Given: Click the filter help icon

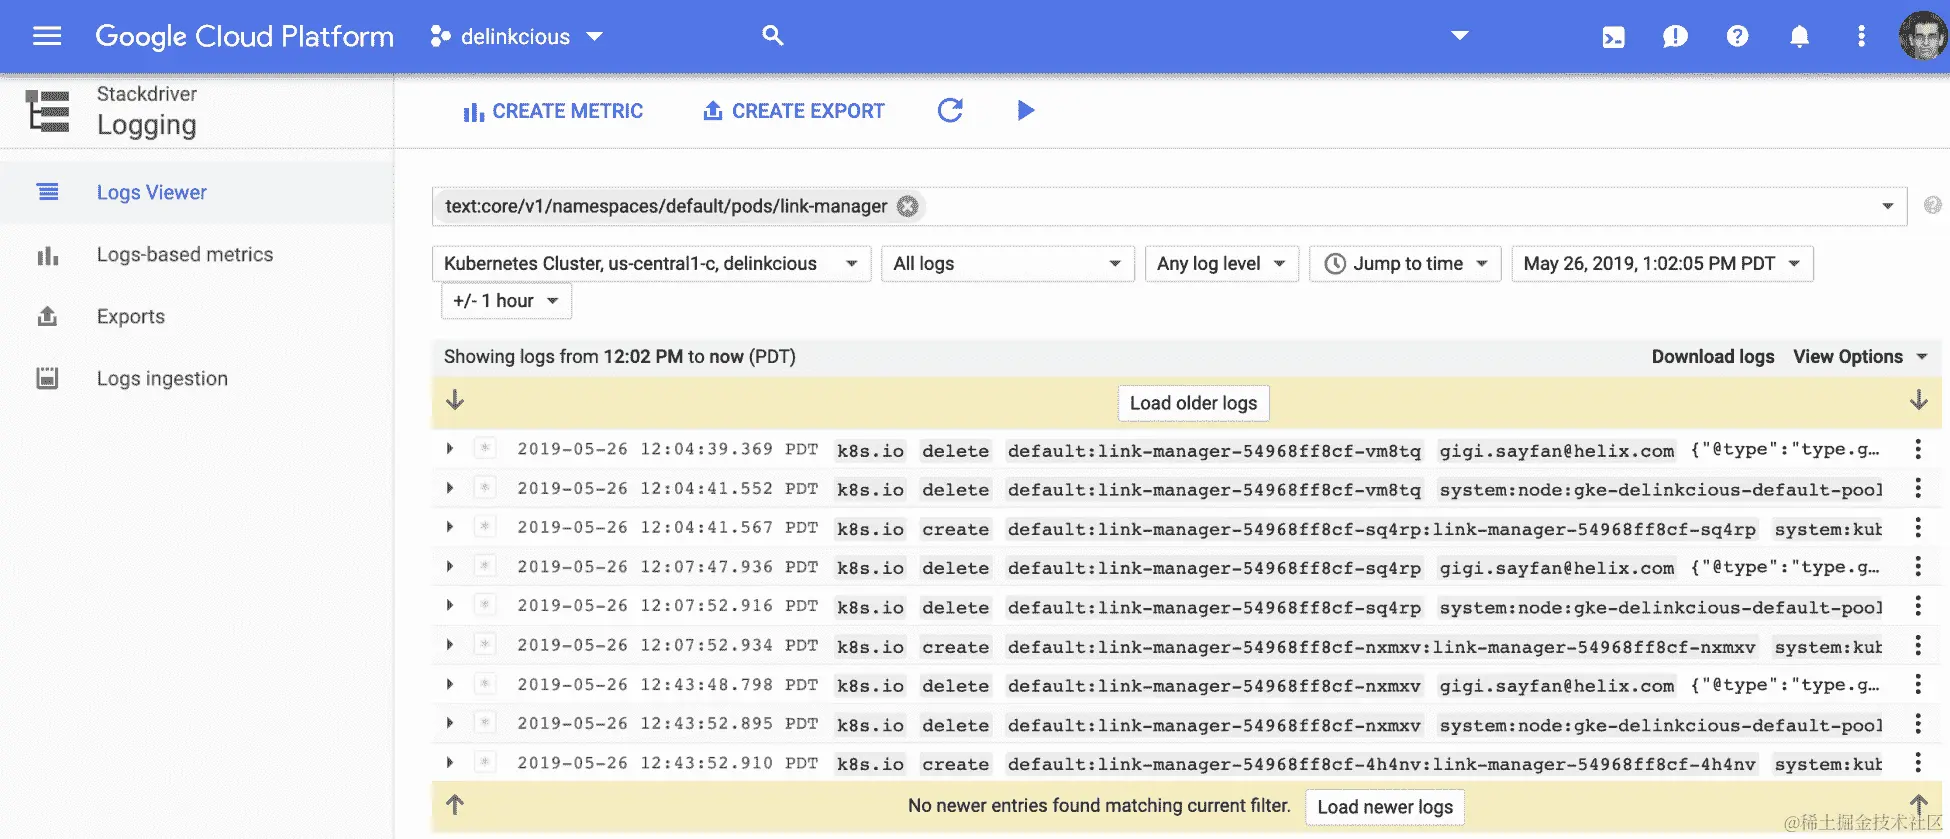Looking at the screenshot, I should tap(1932, 205).
